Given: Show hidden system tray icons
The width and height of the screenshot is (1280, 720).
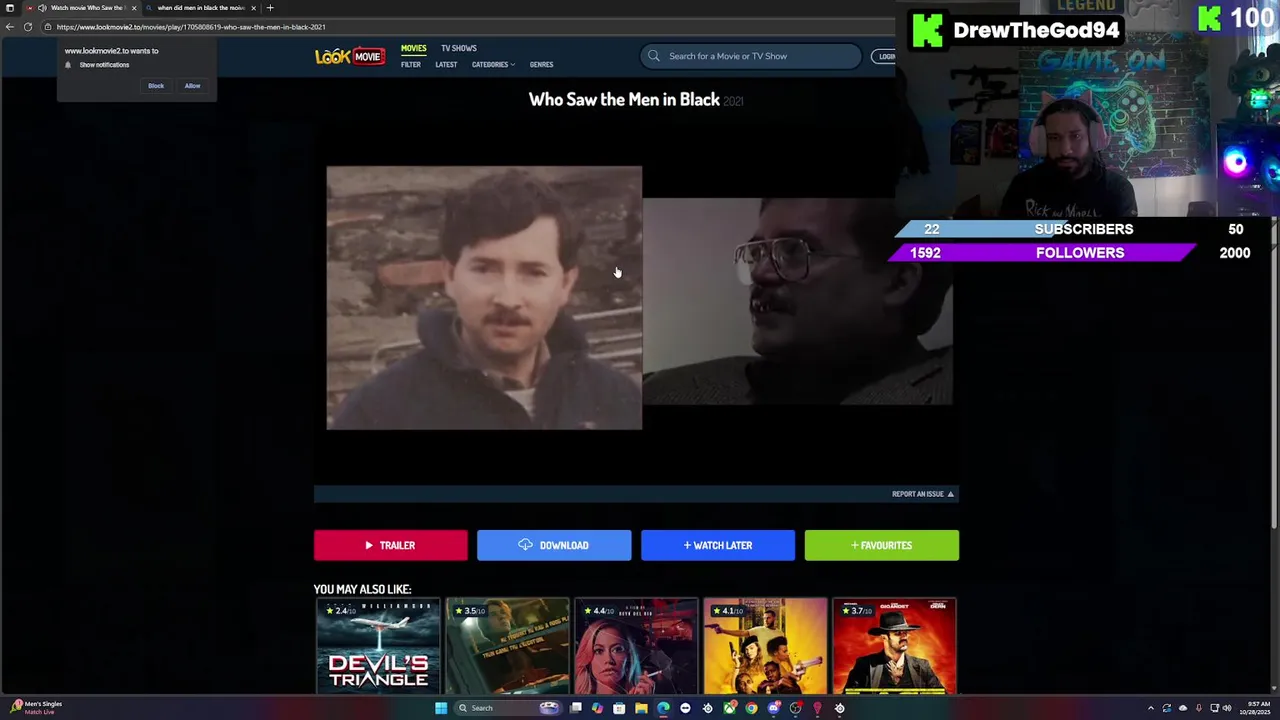Looking at the screenshot, I should [x=1150, y=708].
